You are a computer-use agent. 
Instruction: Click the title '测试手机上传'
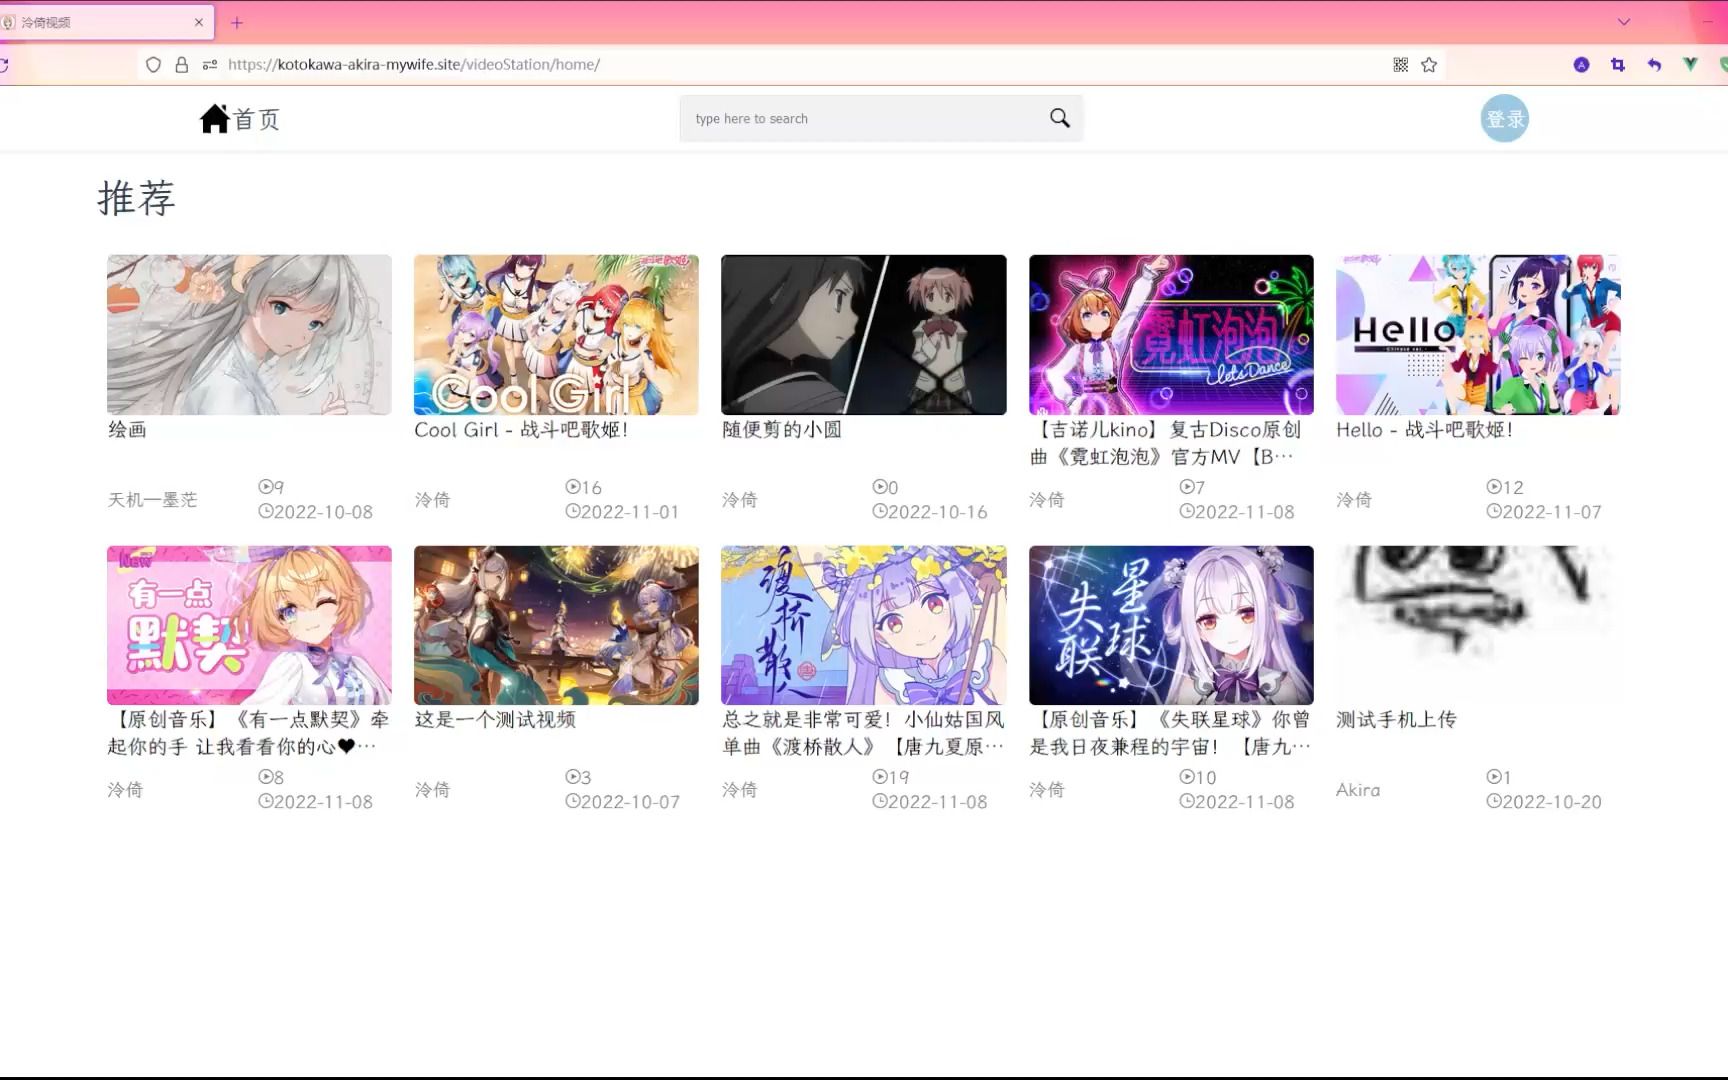(x=1396, y=720)
